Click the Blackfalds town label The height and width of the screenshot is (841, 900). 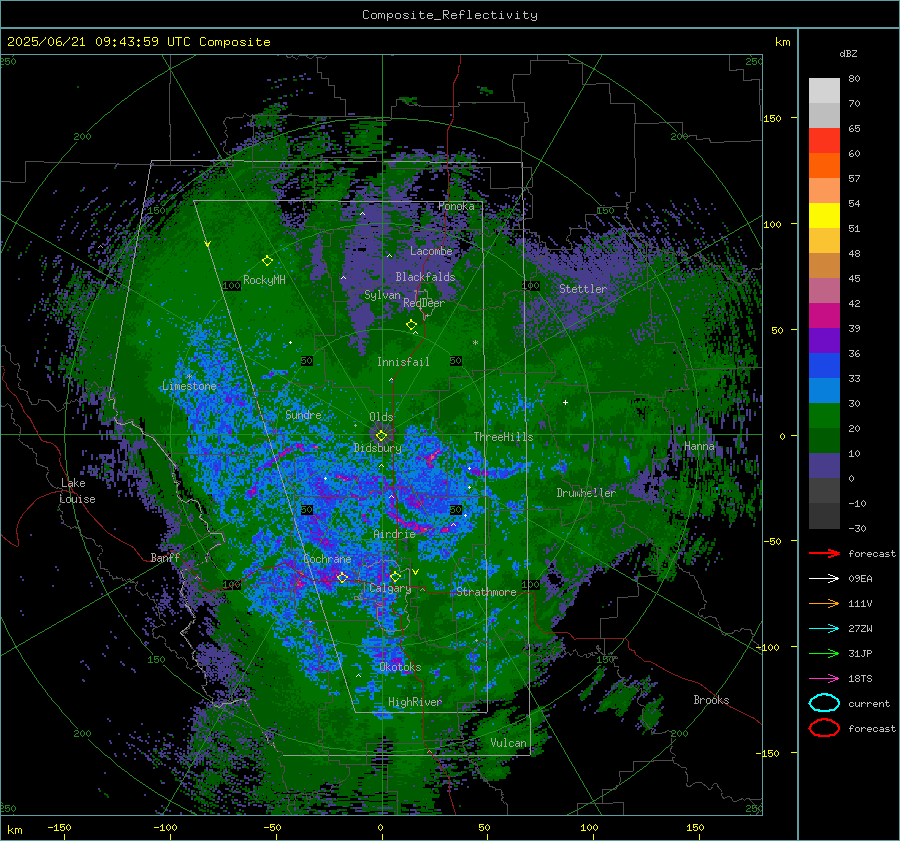pyautogui.click(x=425, y=277)
